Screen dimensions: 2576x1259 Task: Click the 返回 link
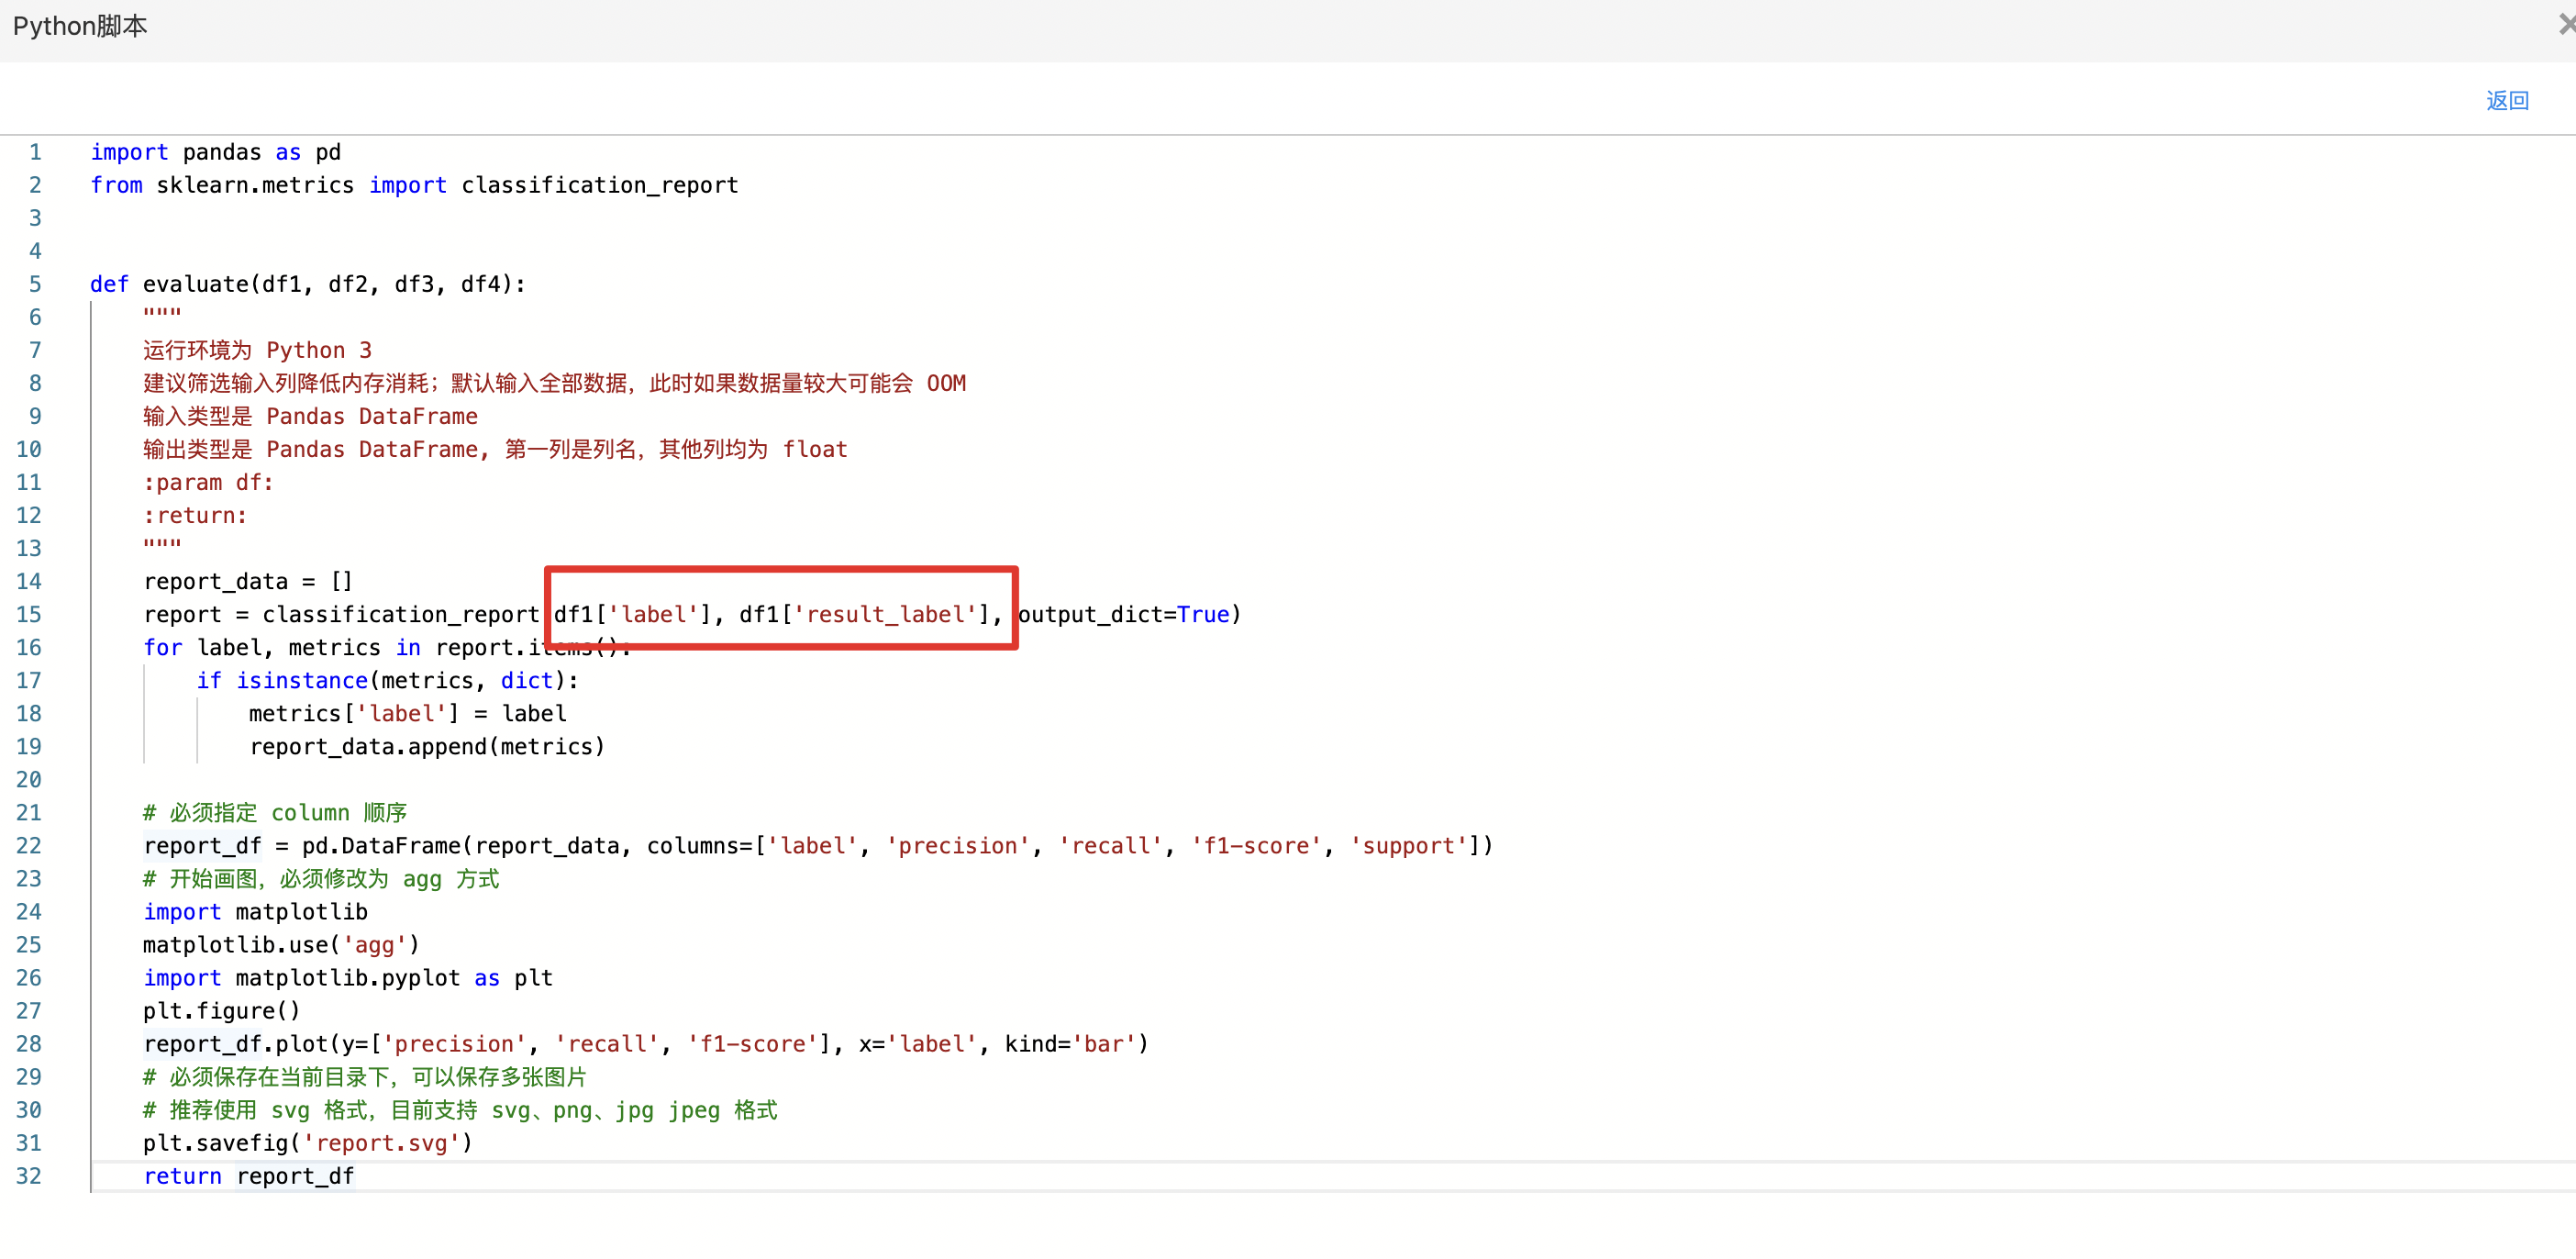2507,100
